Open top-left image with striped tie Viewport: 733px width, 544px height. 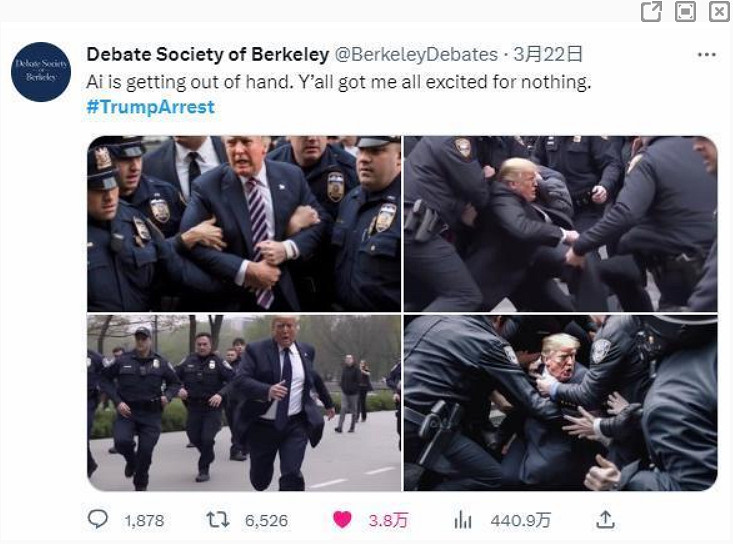[244, 223]
